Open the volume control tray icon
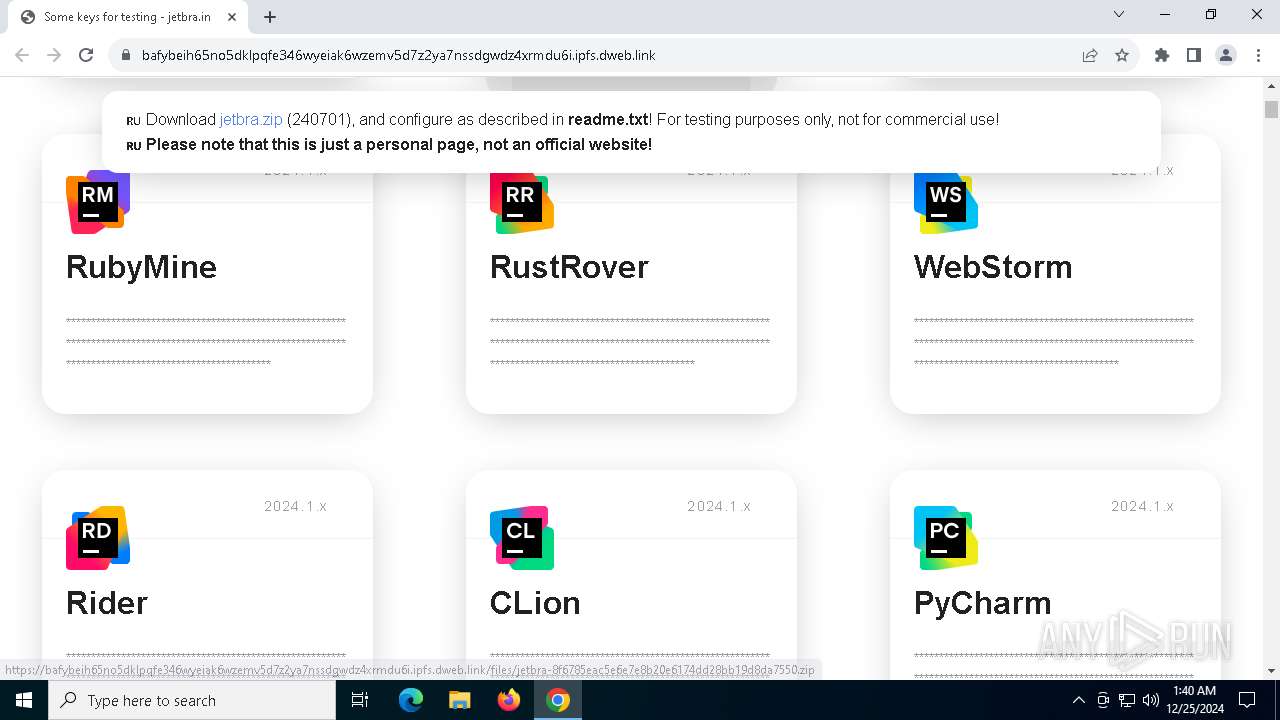The image size is (1280, 720). point(1150,700)
